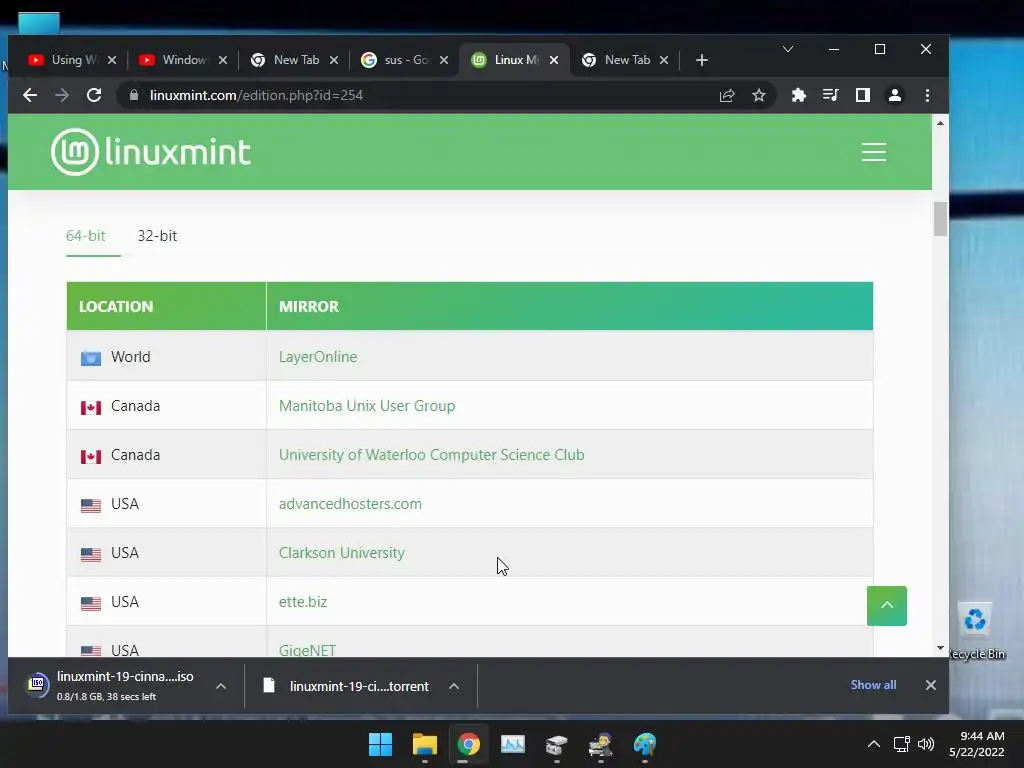Click 'Canada' in the Manitoba row
Image resolution: width=1024 pixels, height=768 pixels.
click(x=135, y=406)
